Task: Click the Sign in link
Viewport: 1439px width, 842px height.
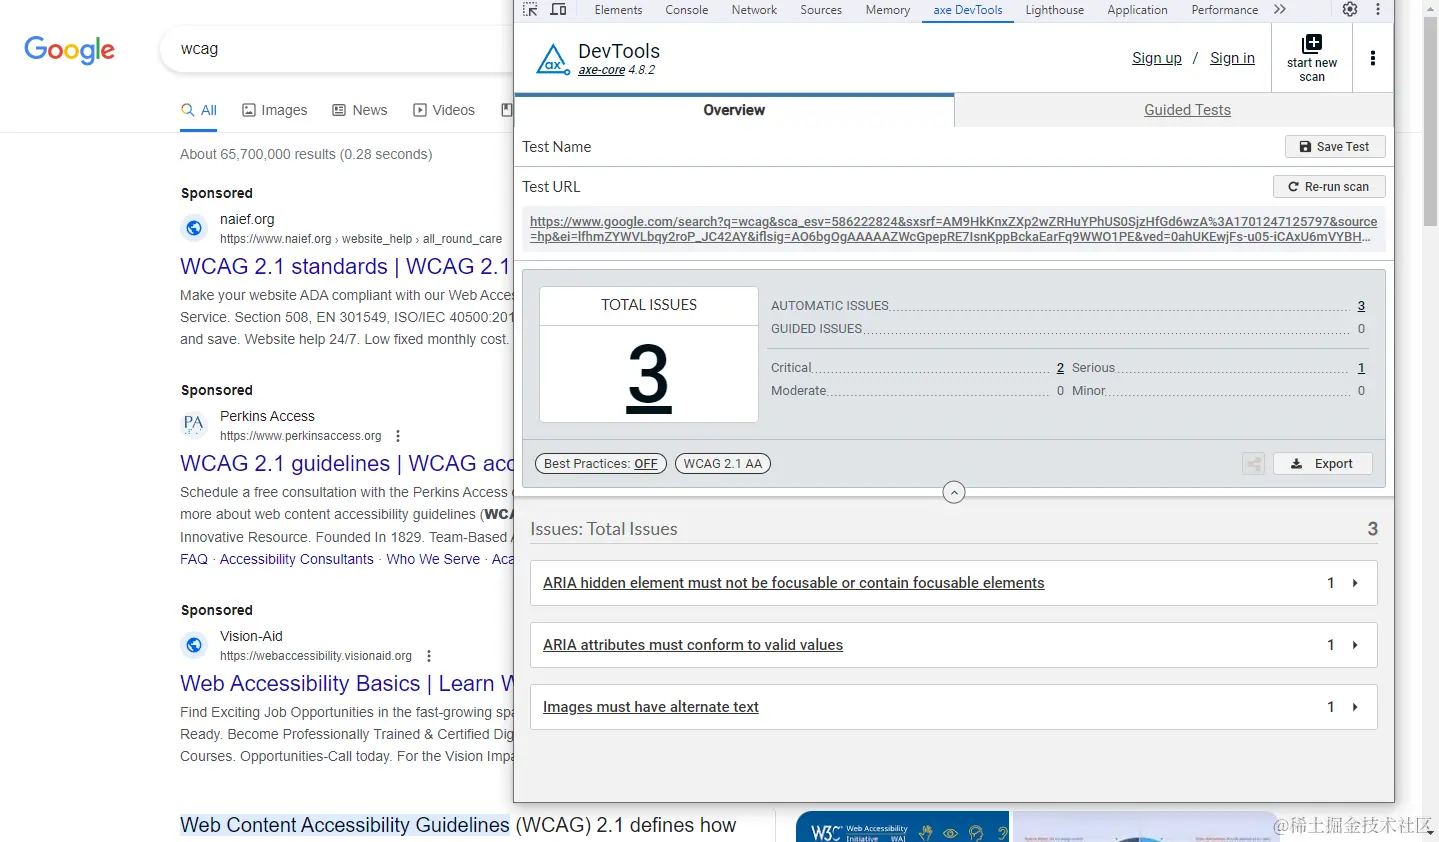Action: click(1232, 58)
